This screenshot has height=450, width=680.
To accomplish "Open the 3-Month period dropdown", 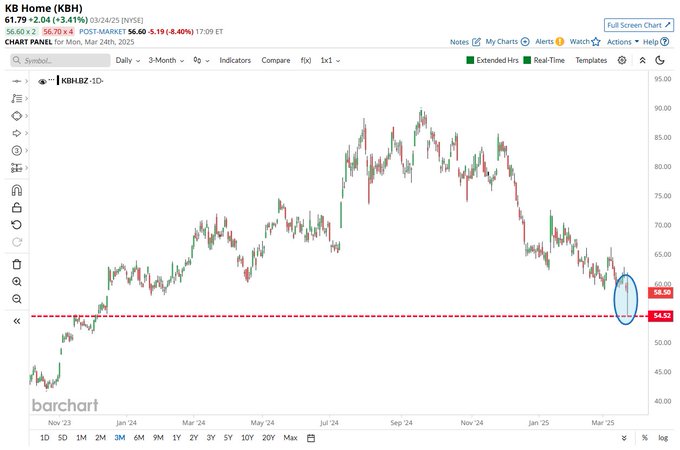I will coord(166,60).
